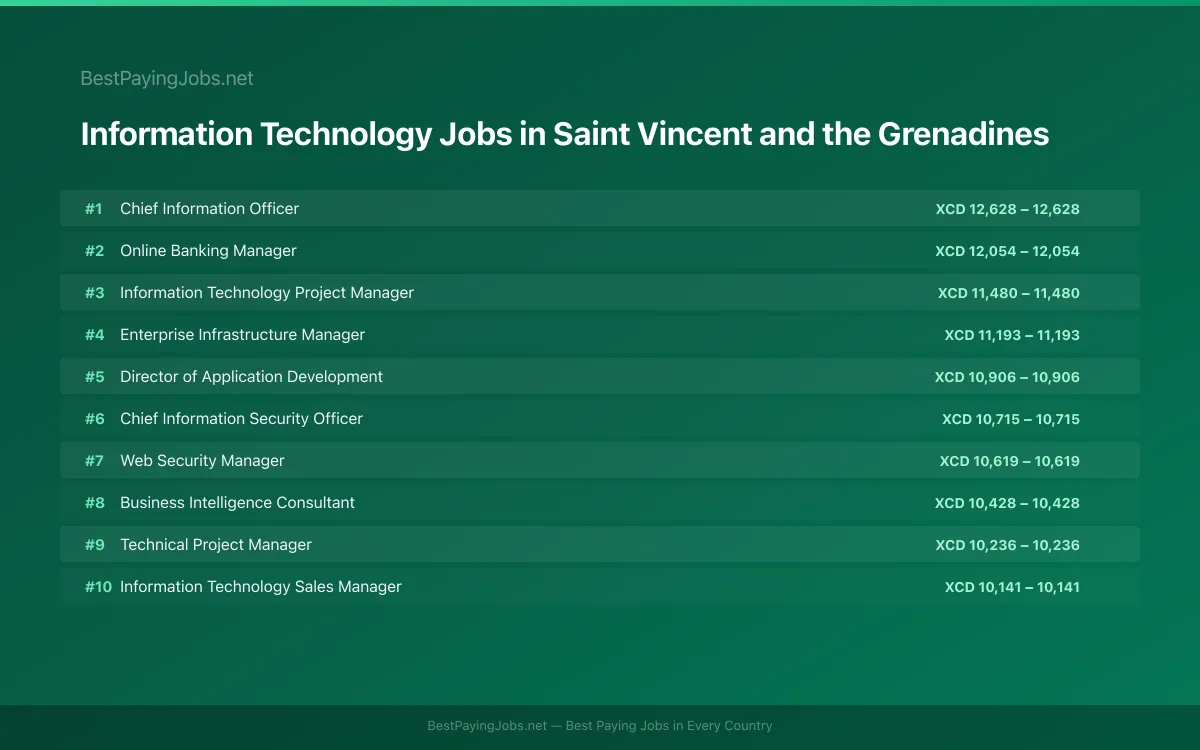Click the salary XCD 10,428 – 10,428

(1007, 503)
